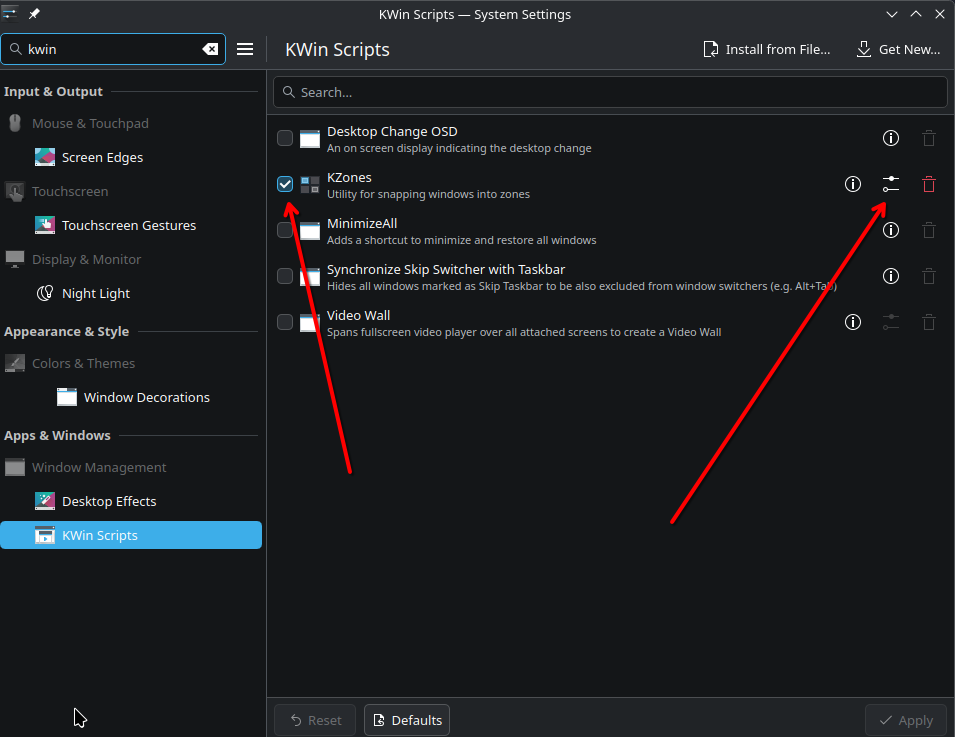Focus the scripts Search field
955x737 pixels.
pos(610,92)
